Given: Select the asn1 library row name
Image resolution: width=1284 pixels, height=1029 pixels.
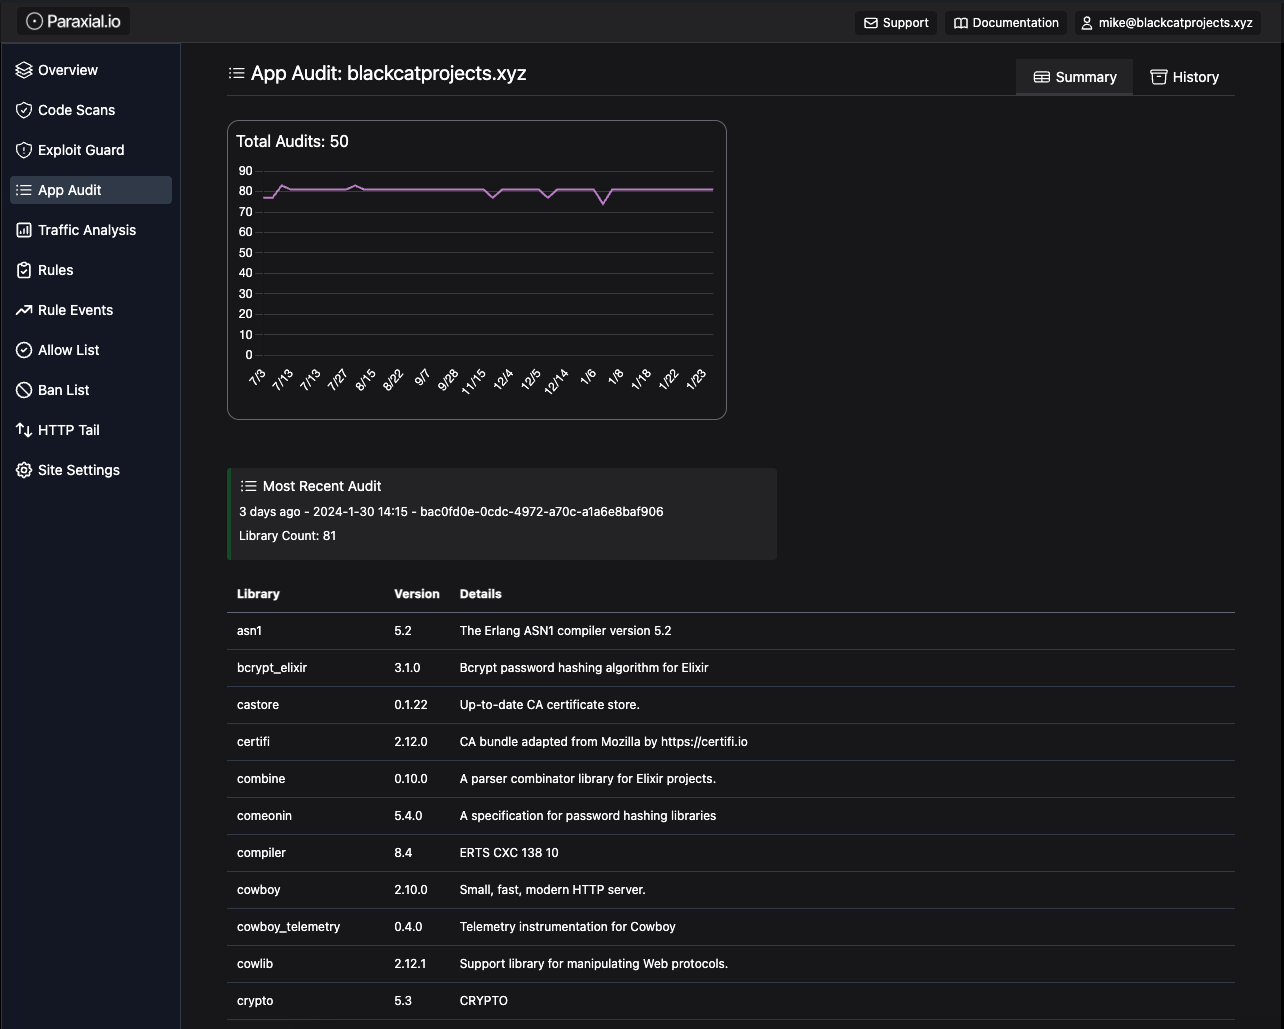Looking at the screenshot, I should coord(249,631).
